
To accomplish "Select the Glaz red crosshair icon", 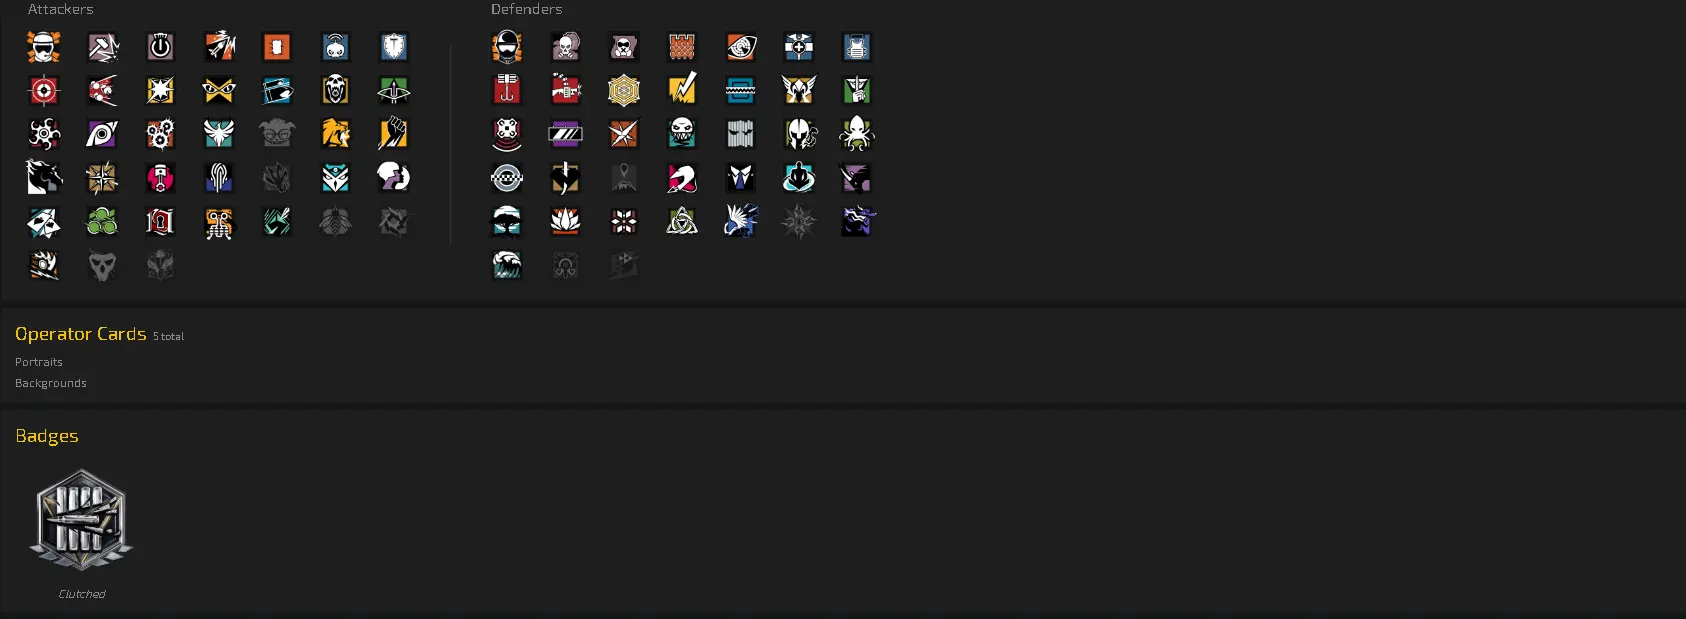I will point(44,91).
